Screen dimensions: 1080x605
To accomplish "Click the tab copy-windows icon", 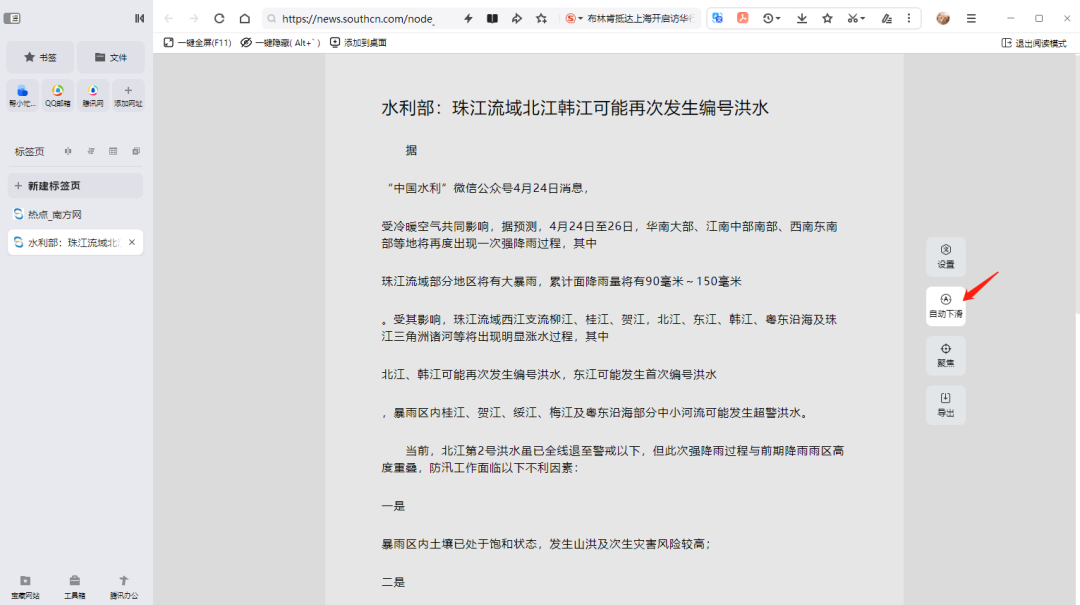I will 136,151.
